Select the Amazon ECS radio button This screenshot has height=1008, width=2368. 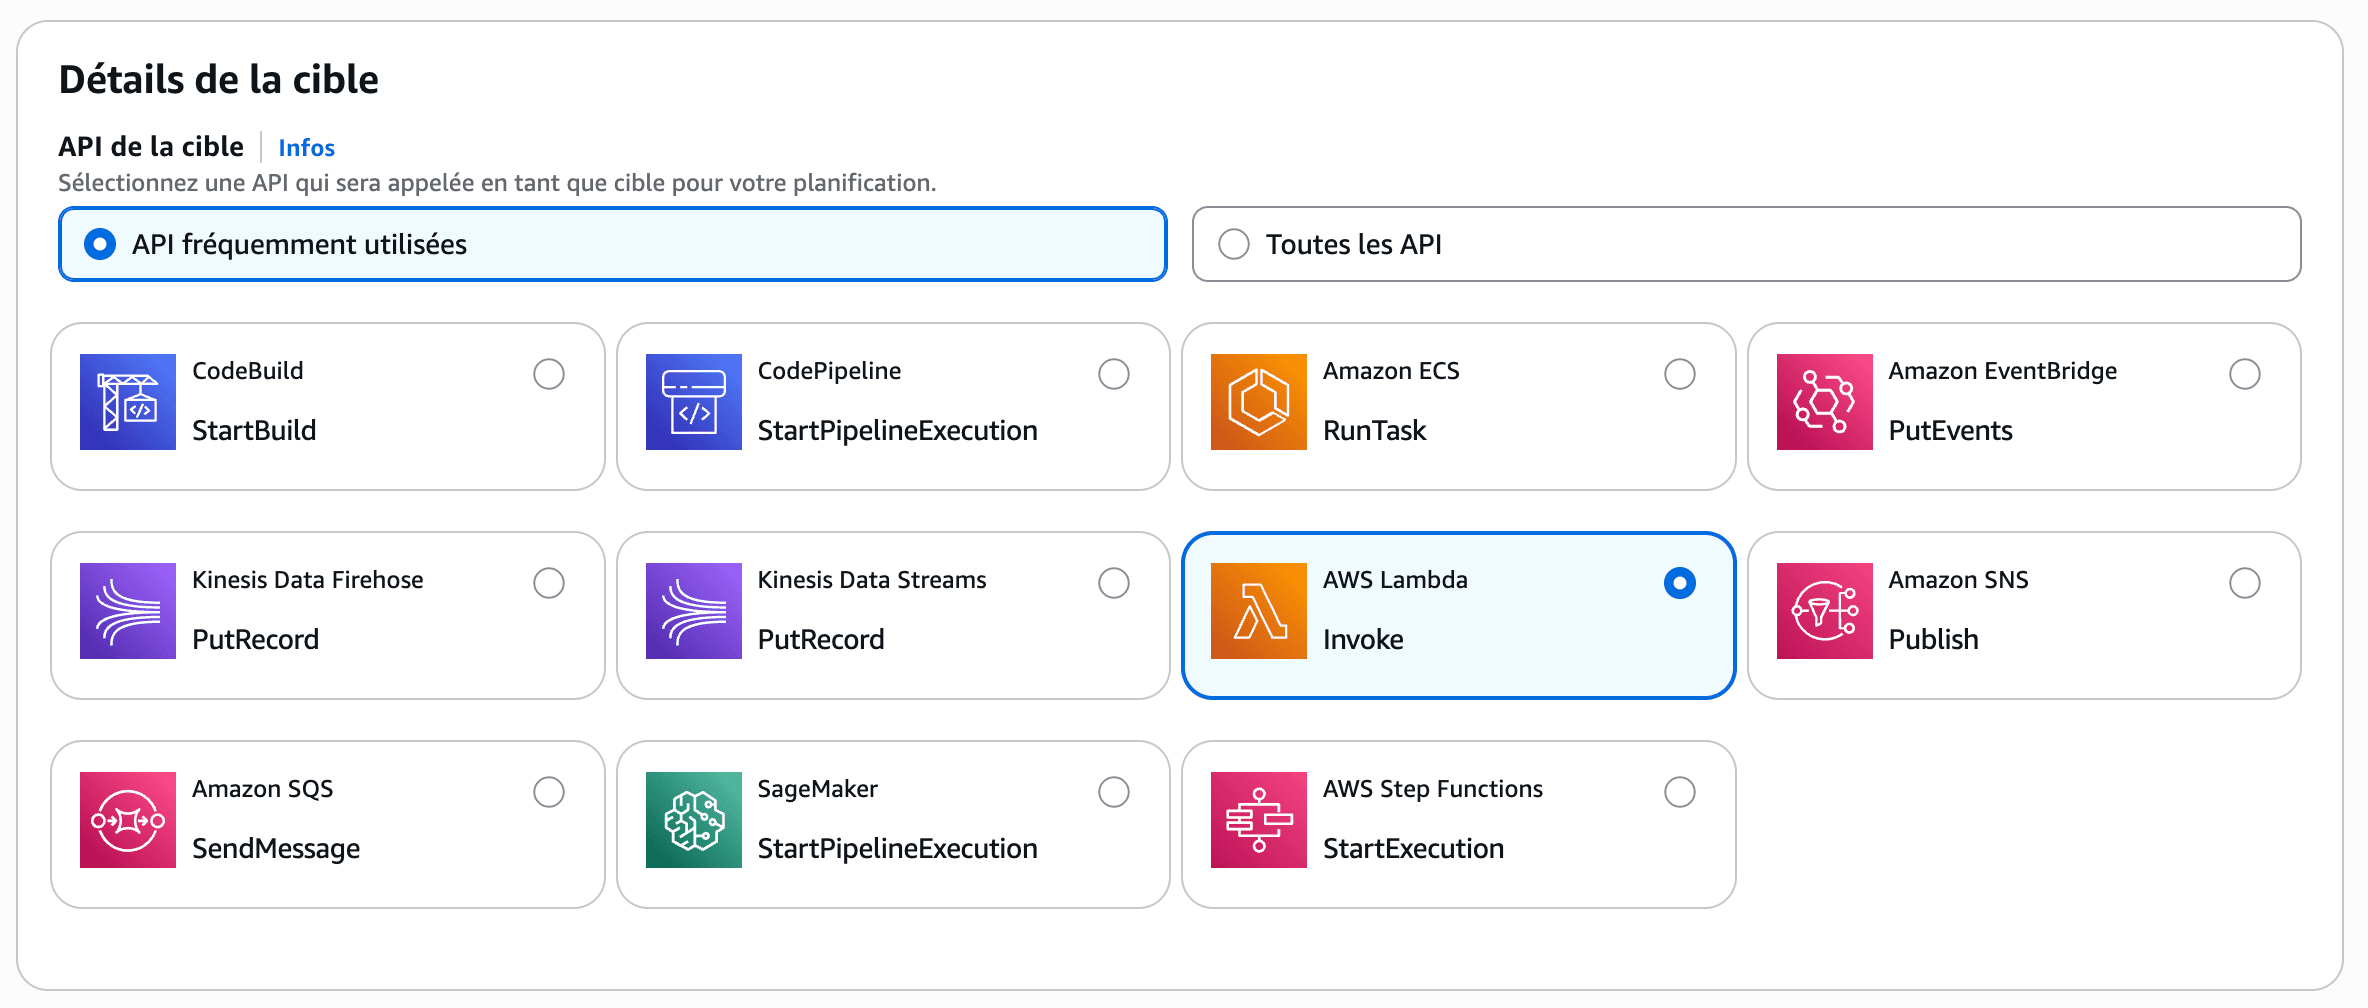pos(1680,374)
